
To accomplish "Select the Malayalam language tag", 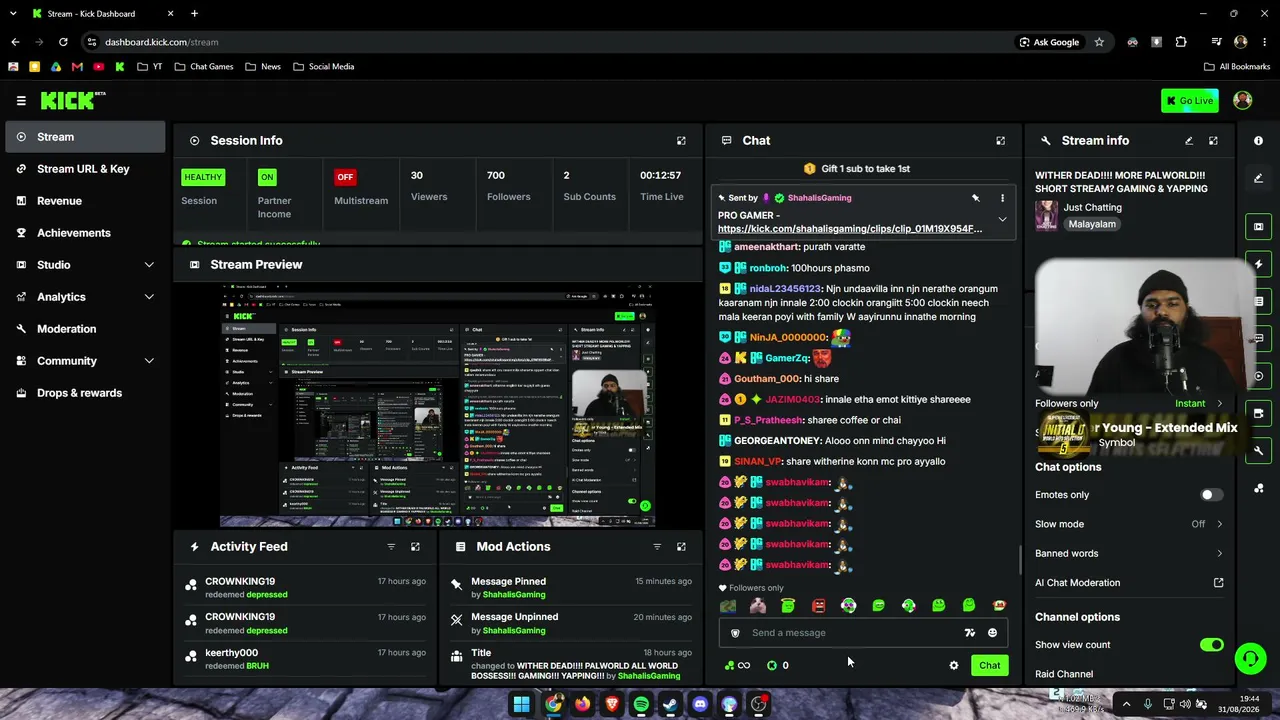I will pos(1092,225).
